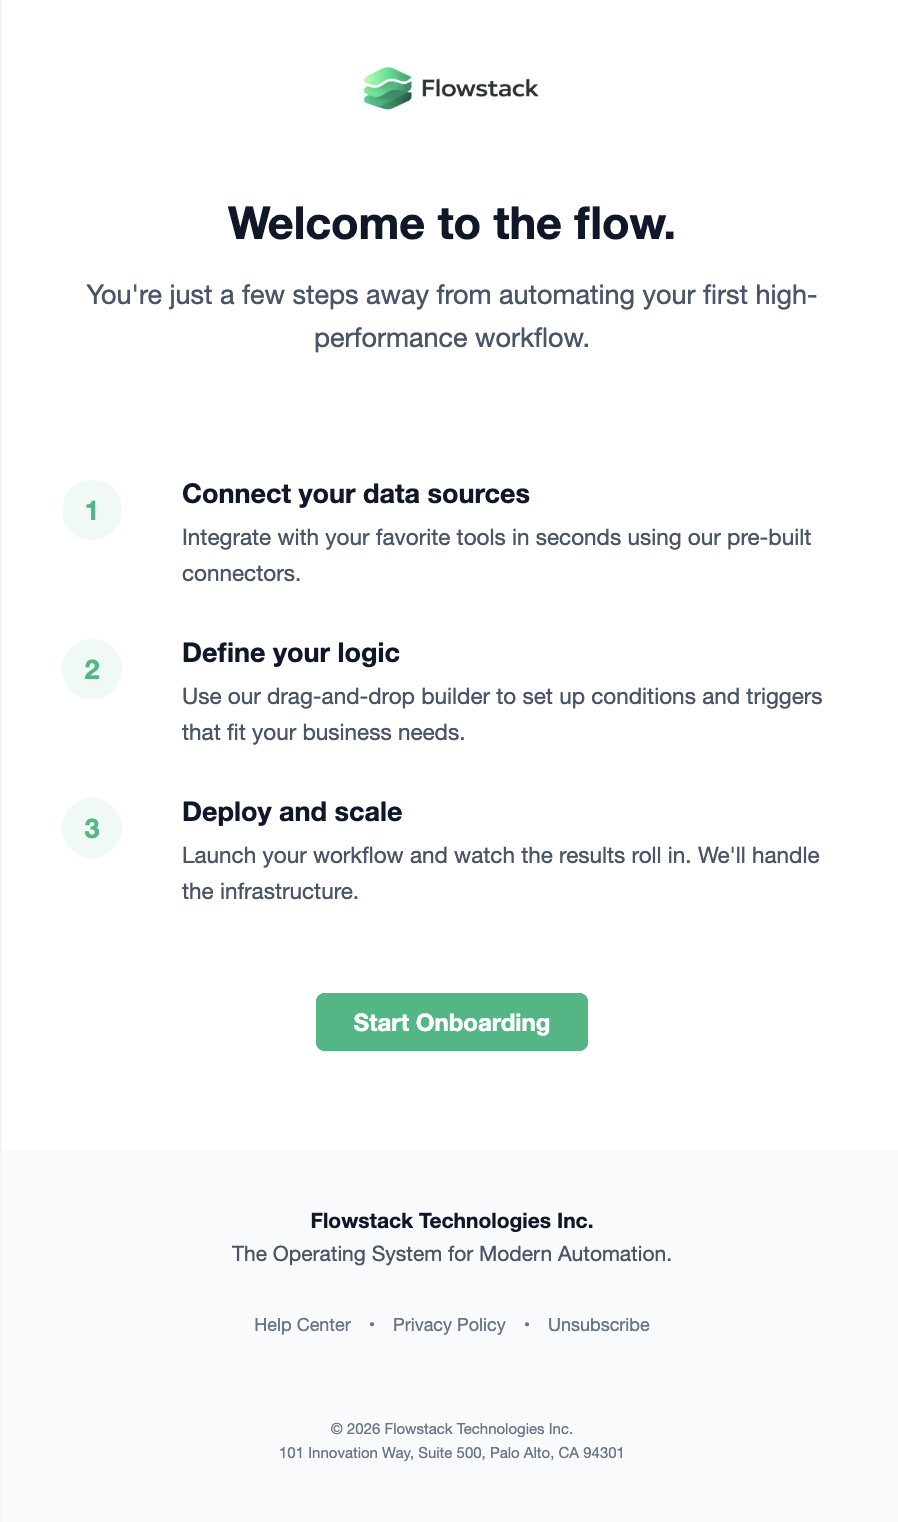Click the drag-and-drop builder description text
This screenshot has height=1522, width=898.
coord(502,714)
